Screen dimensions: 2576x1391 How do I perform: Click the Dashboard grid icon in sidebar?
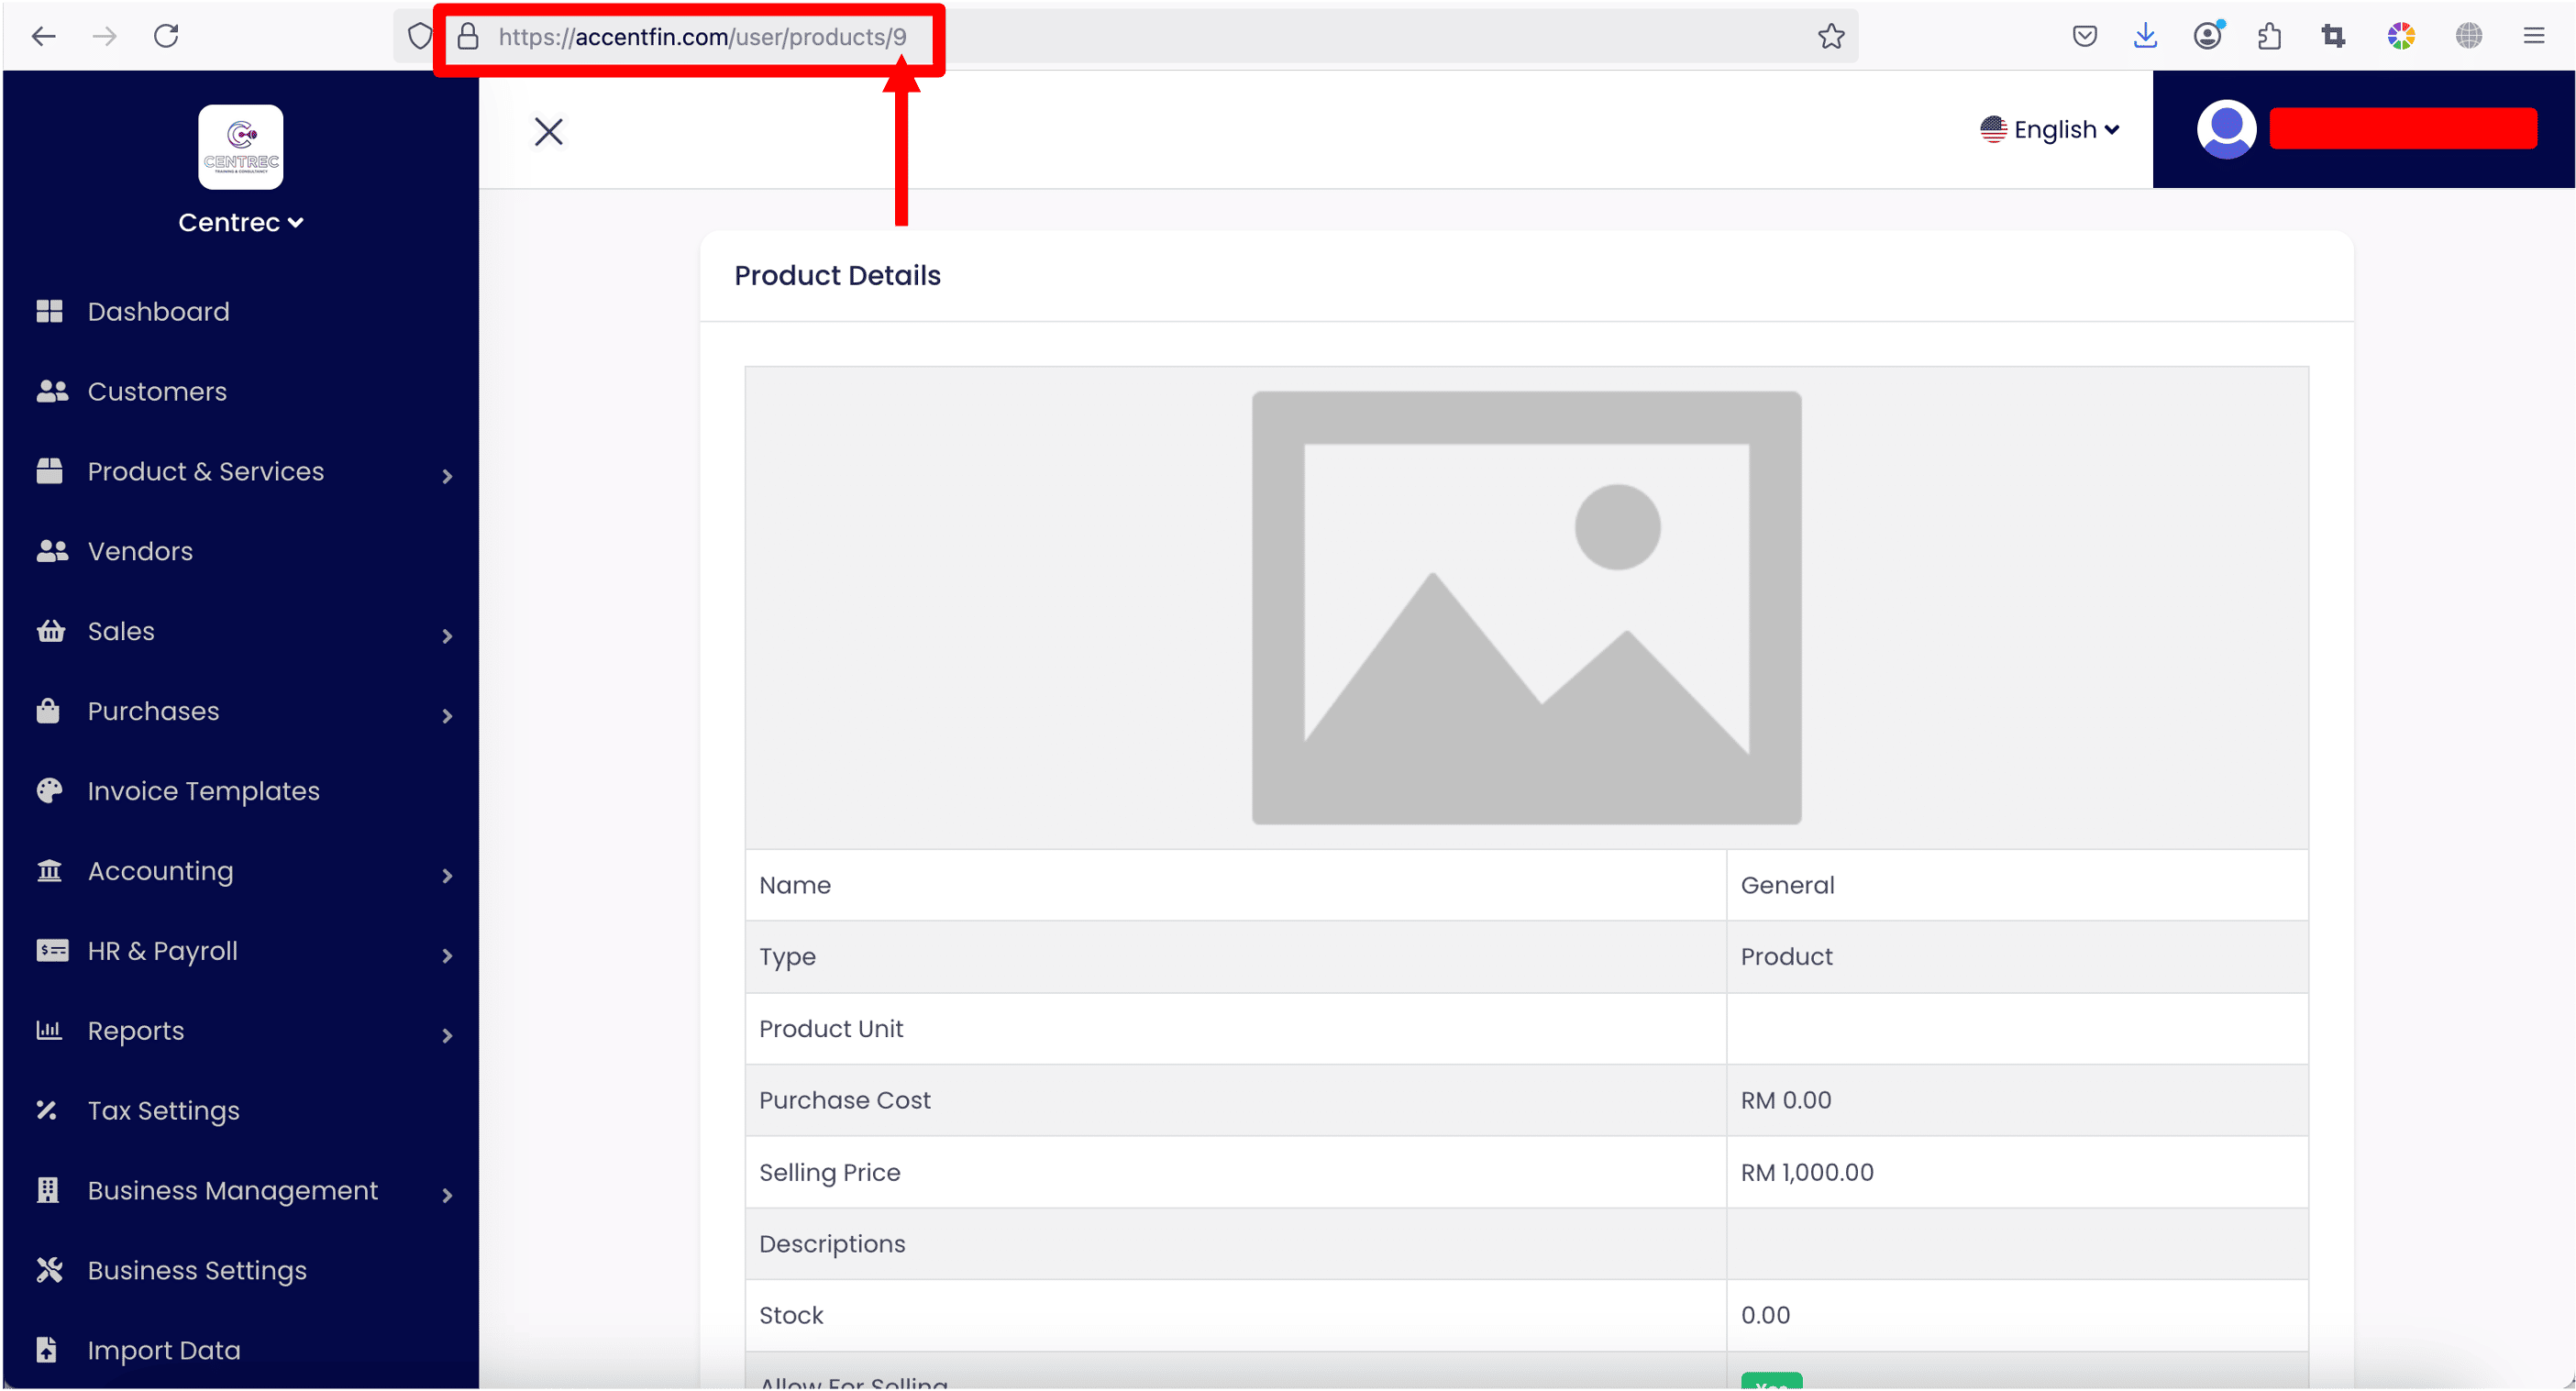49,311
